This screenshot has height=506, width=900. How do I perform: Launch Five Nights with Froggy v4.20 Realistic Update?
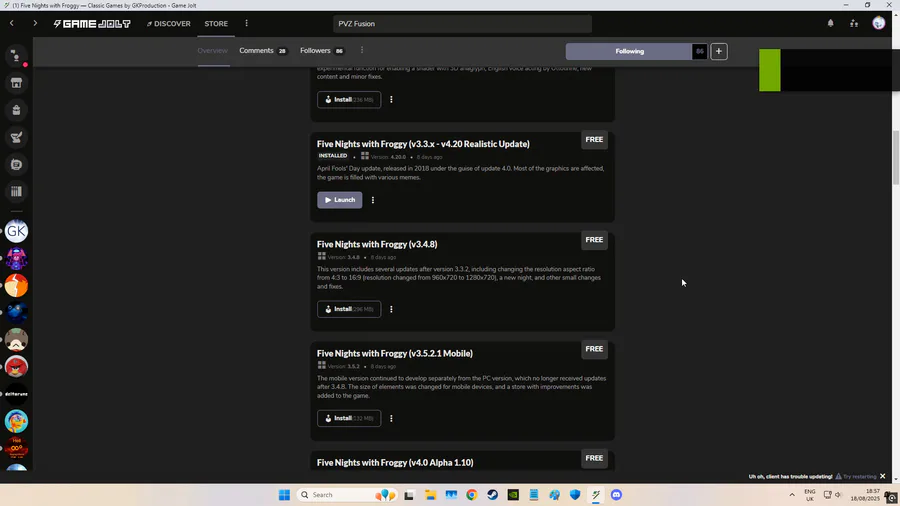point(339,200)
